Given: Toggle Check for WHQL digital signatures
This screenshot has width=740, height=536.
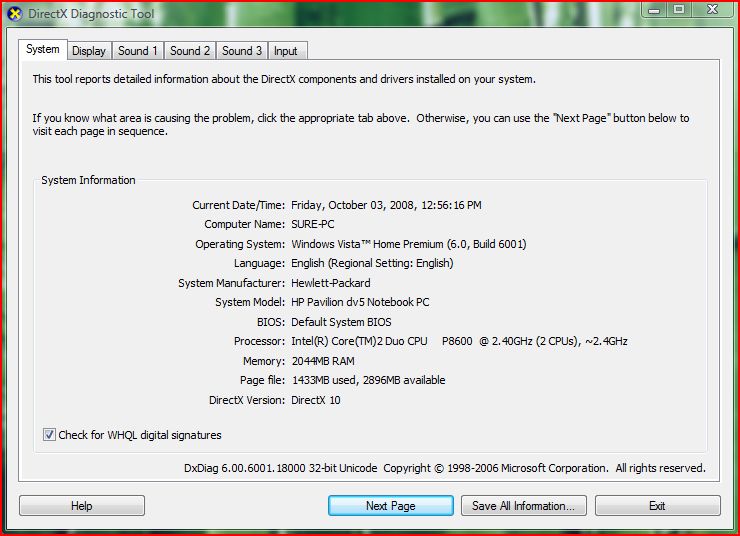Looking at the screenshot, I should point(49,435).
